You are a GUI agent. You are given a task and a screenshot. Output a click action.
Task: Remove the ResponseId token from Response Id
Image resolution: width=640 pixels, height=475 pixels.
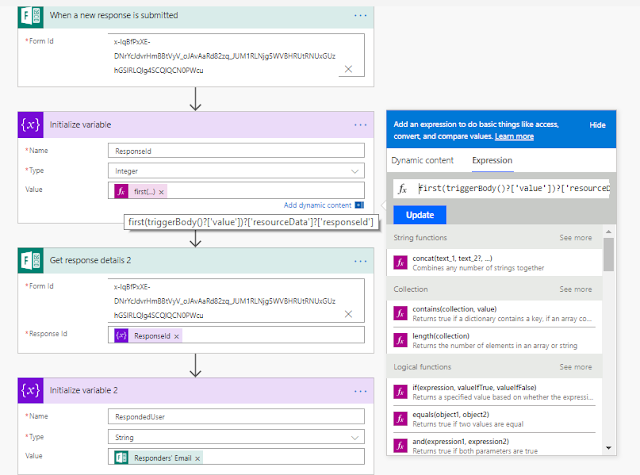[176, 337]
